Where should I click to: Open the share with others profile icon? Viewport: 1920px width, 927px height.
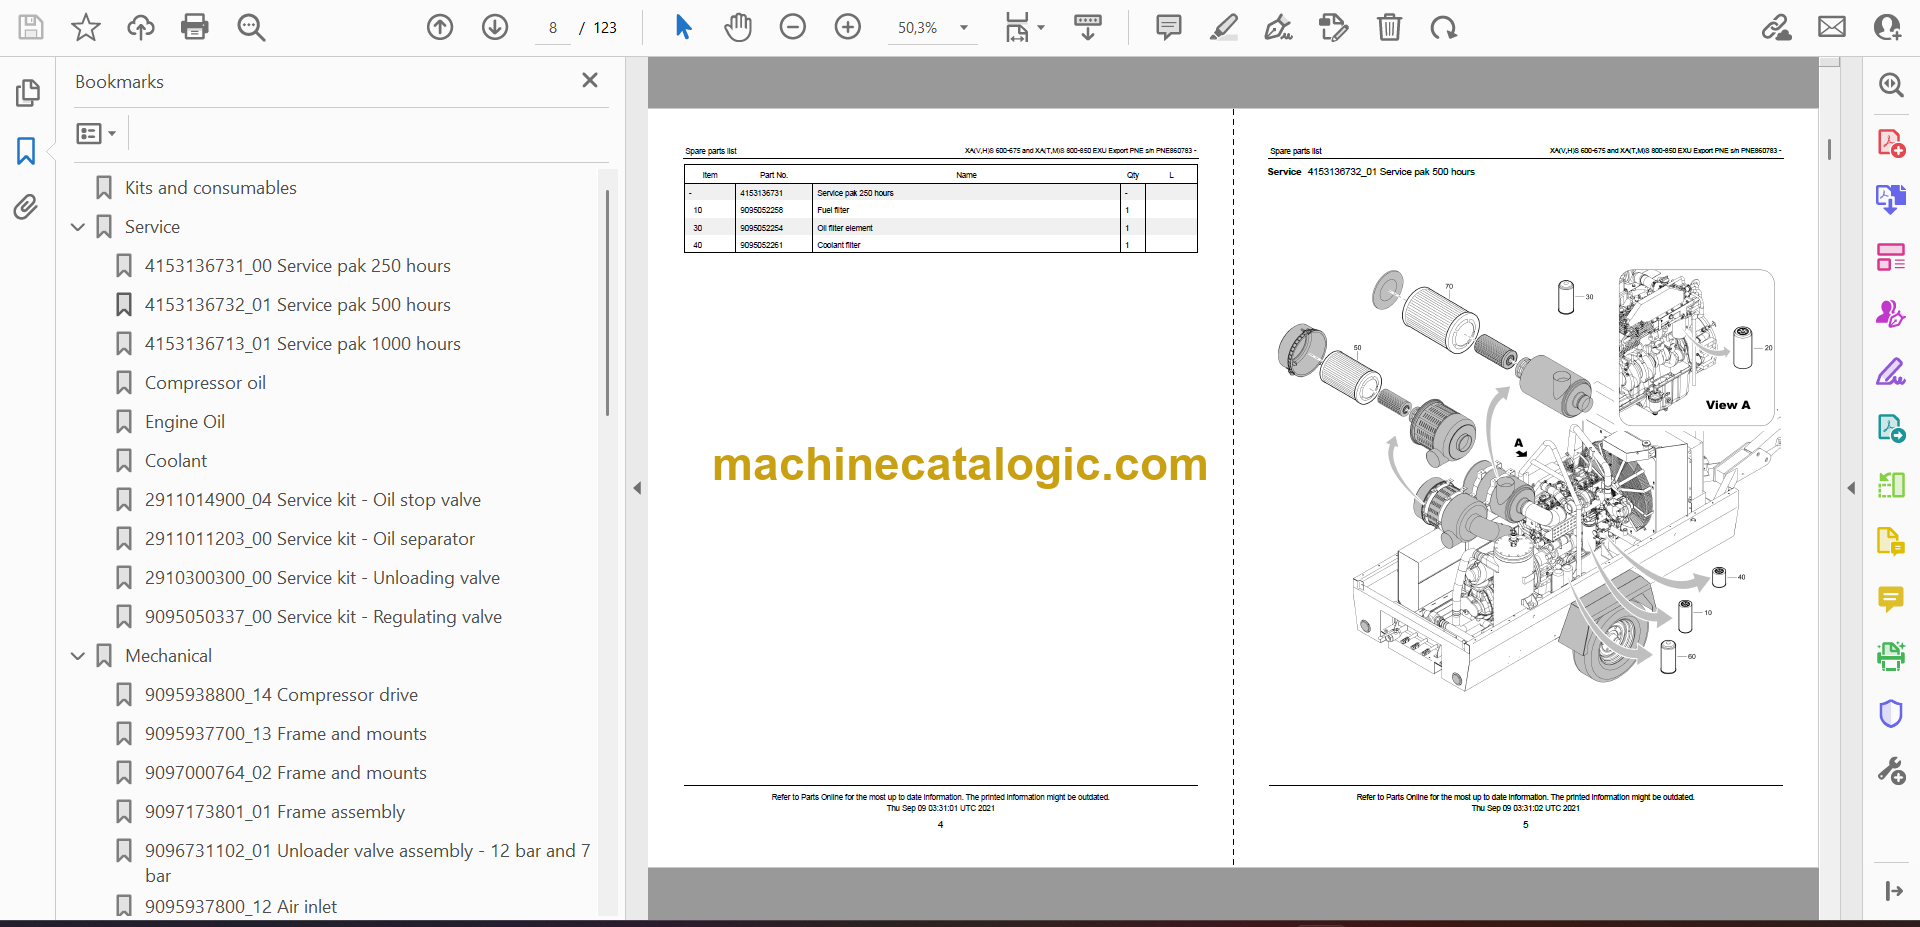1887,27
